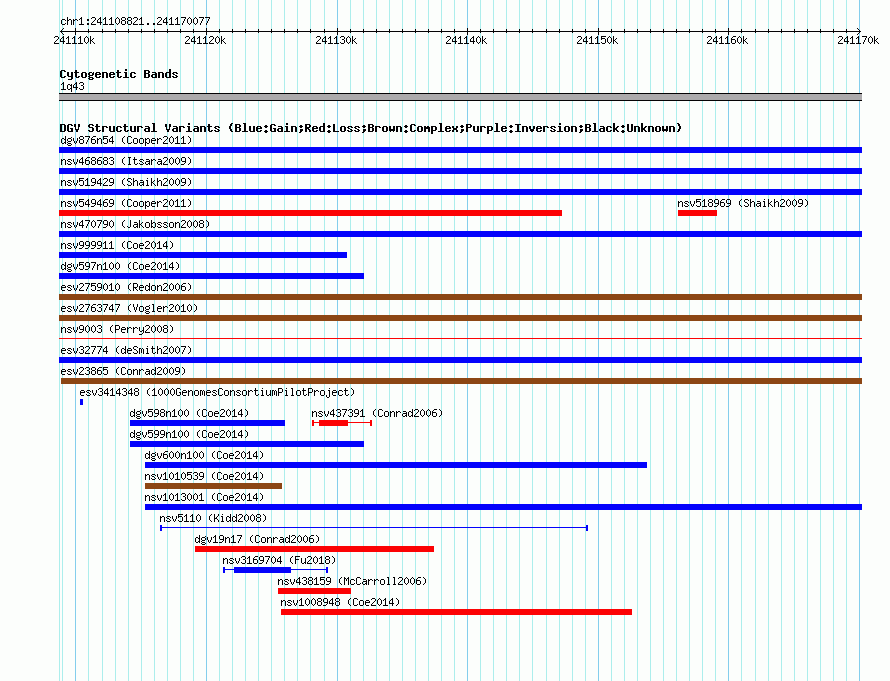Viewport: 890px width, 681px height.
Task: Click the 241130k ruler label
Action: (336, 40)
